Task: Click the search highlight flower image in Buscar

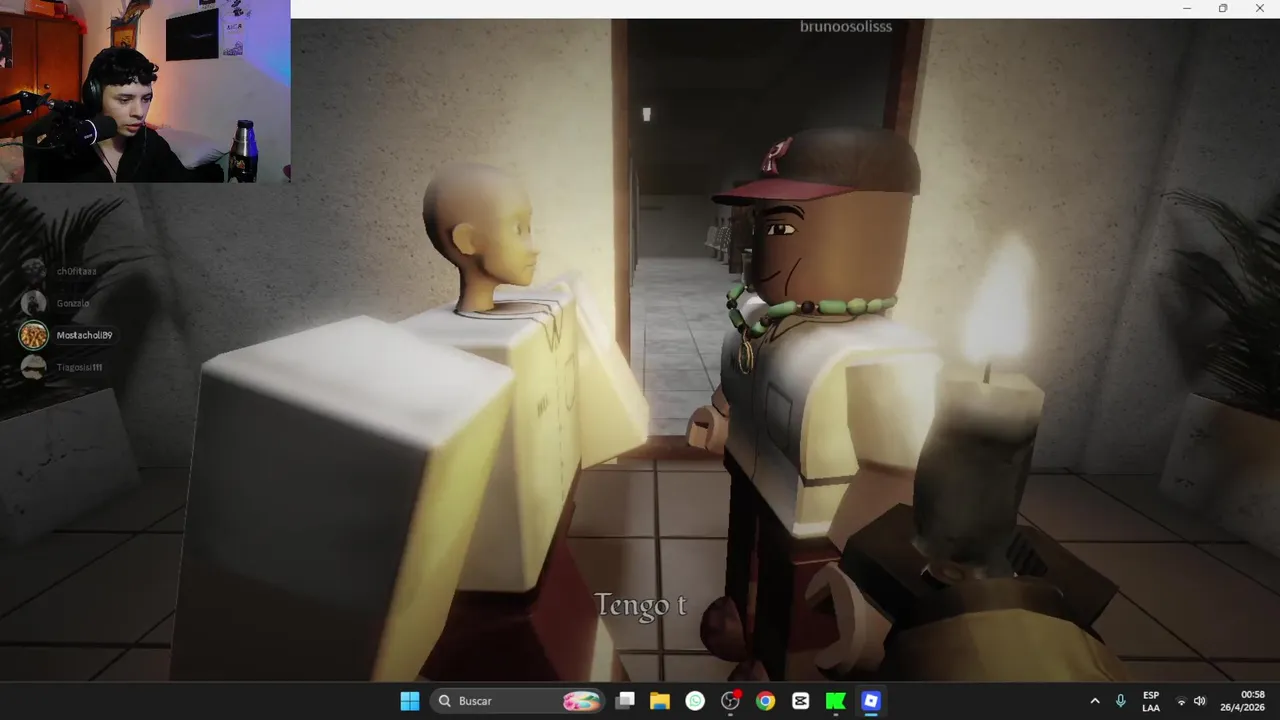Action: pyautogui.click(x=581, y=701)
